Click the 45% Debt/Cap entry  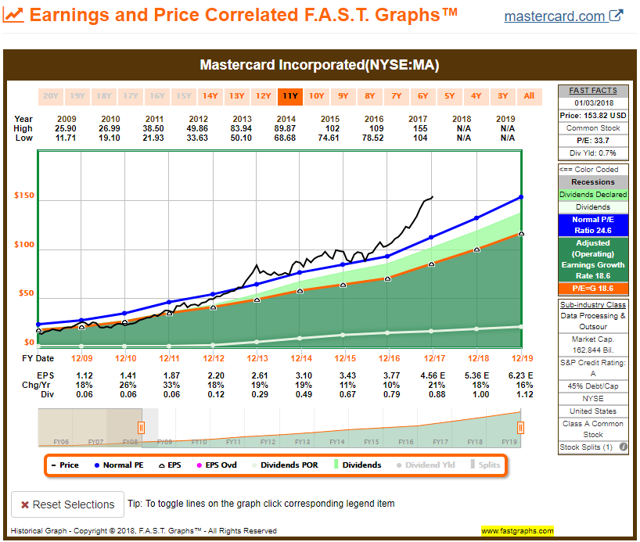click(593, 386)
